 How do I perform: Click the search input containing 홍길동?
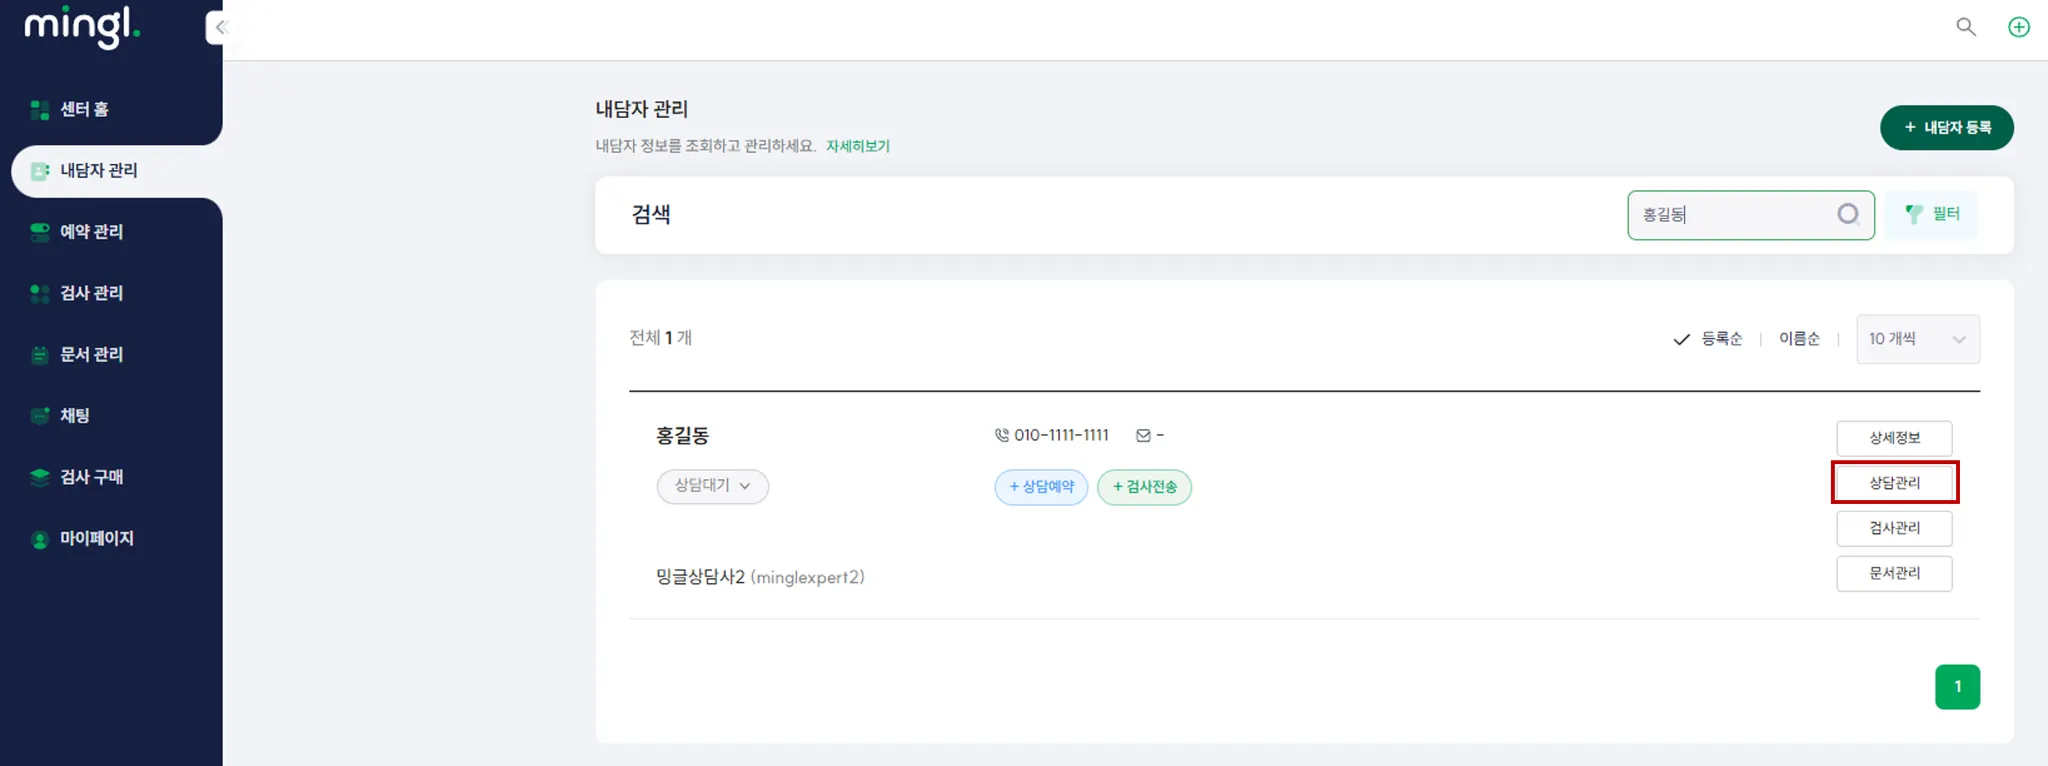pos(1730,214)
